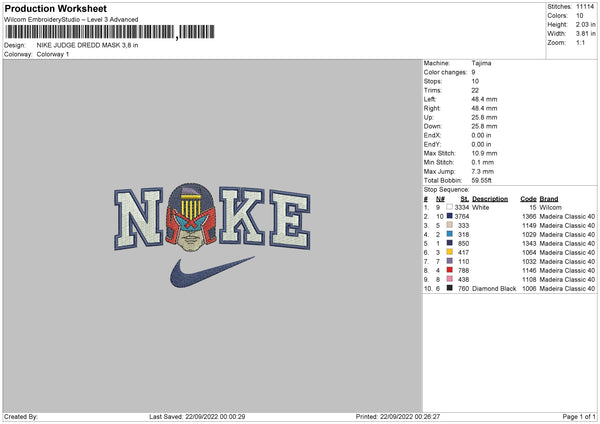Click the barcode under the worksheet title
This screenshot has height=424, width=600.
click(110, 32)
